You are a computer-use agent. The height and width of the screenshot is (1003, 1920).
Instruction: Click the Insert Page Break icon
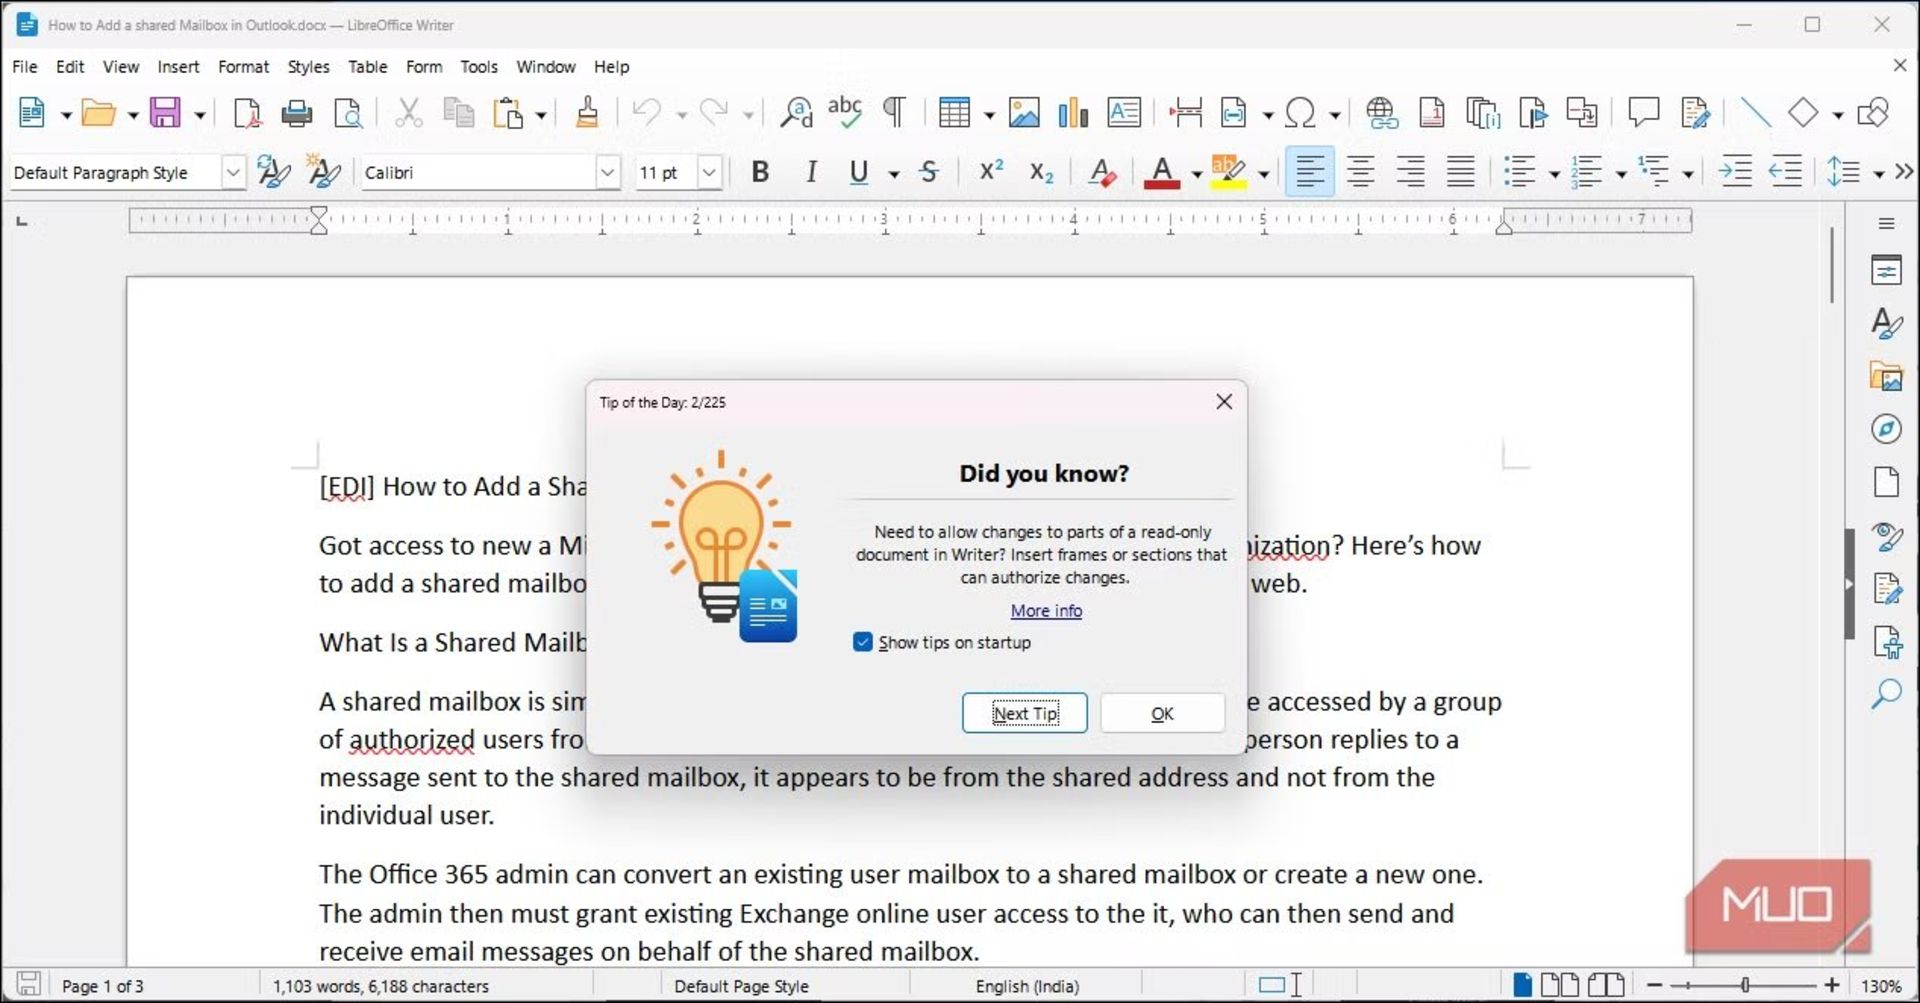[x=1186, y=113]
